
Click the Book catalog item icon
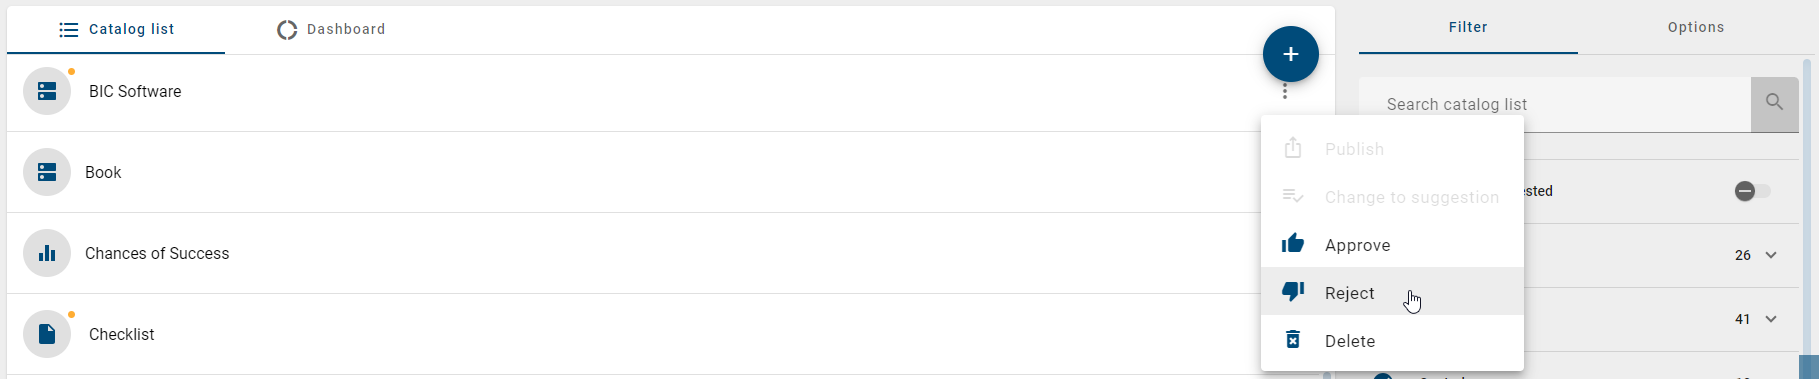click(x=47, y=172)
